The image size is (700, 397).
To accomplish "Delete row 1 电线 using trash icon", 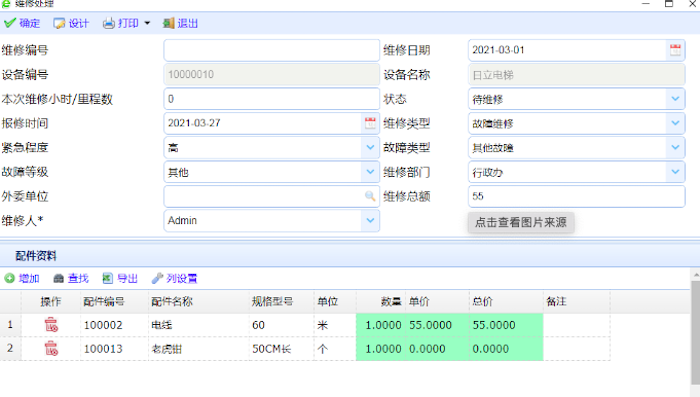I will [x=51, y=325].
